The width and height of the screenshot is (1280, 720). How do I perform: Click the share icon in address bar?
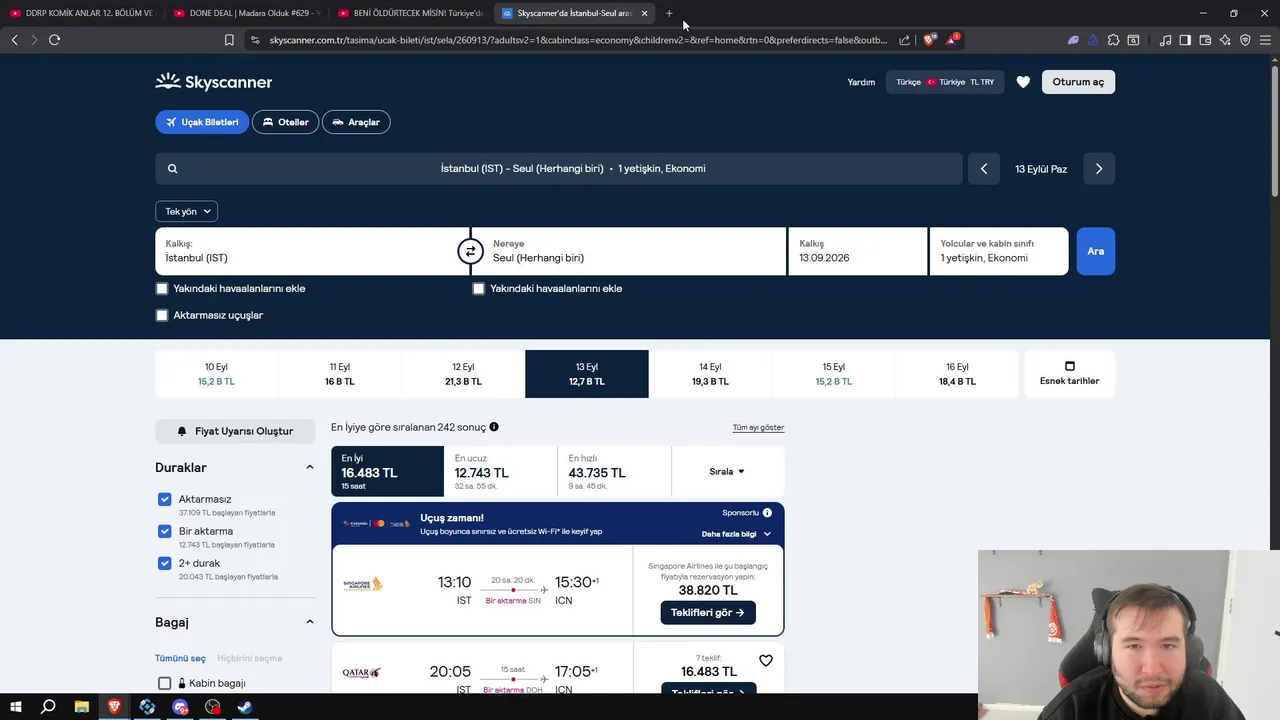pyautogui.click(x=905, y=40)
